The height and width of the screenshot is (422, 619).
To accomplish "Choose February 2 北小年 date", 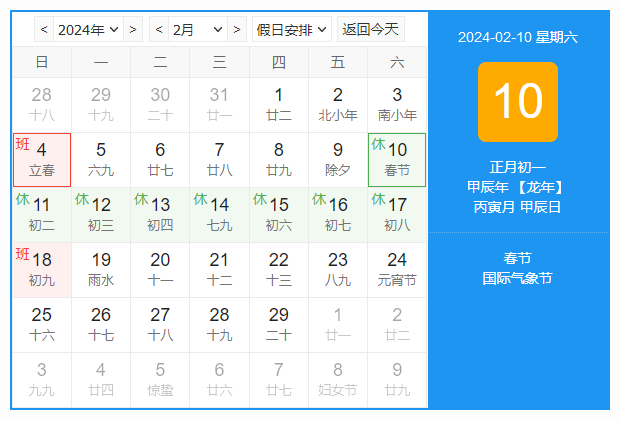I will click(x=338, y=105).
